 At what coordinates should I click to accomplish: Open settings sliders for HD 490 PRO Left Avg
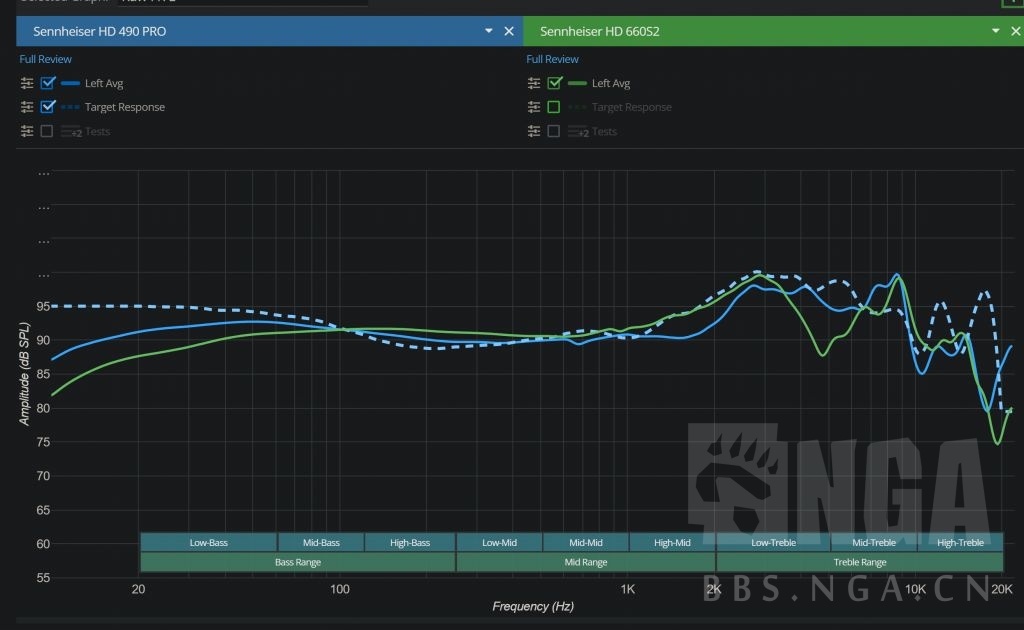(27, 83)
